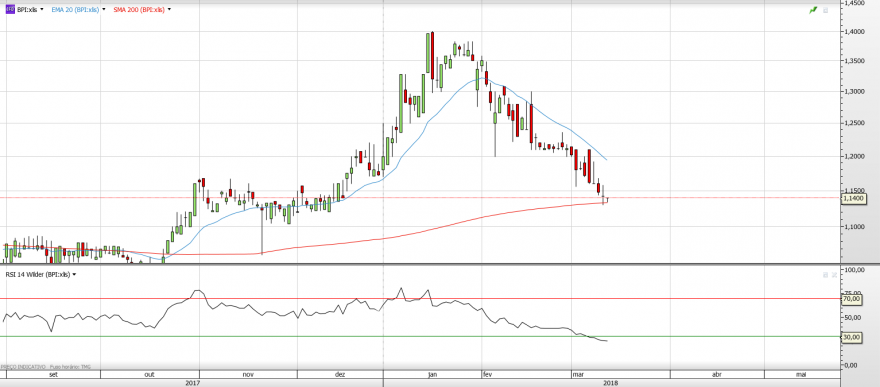The width and height of the screenshot is (880, 387).
Task: Click the 'abr' month label on time axis
Action: (716, 374)
